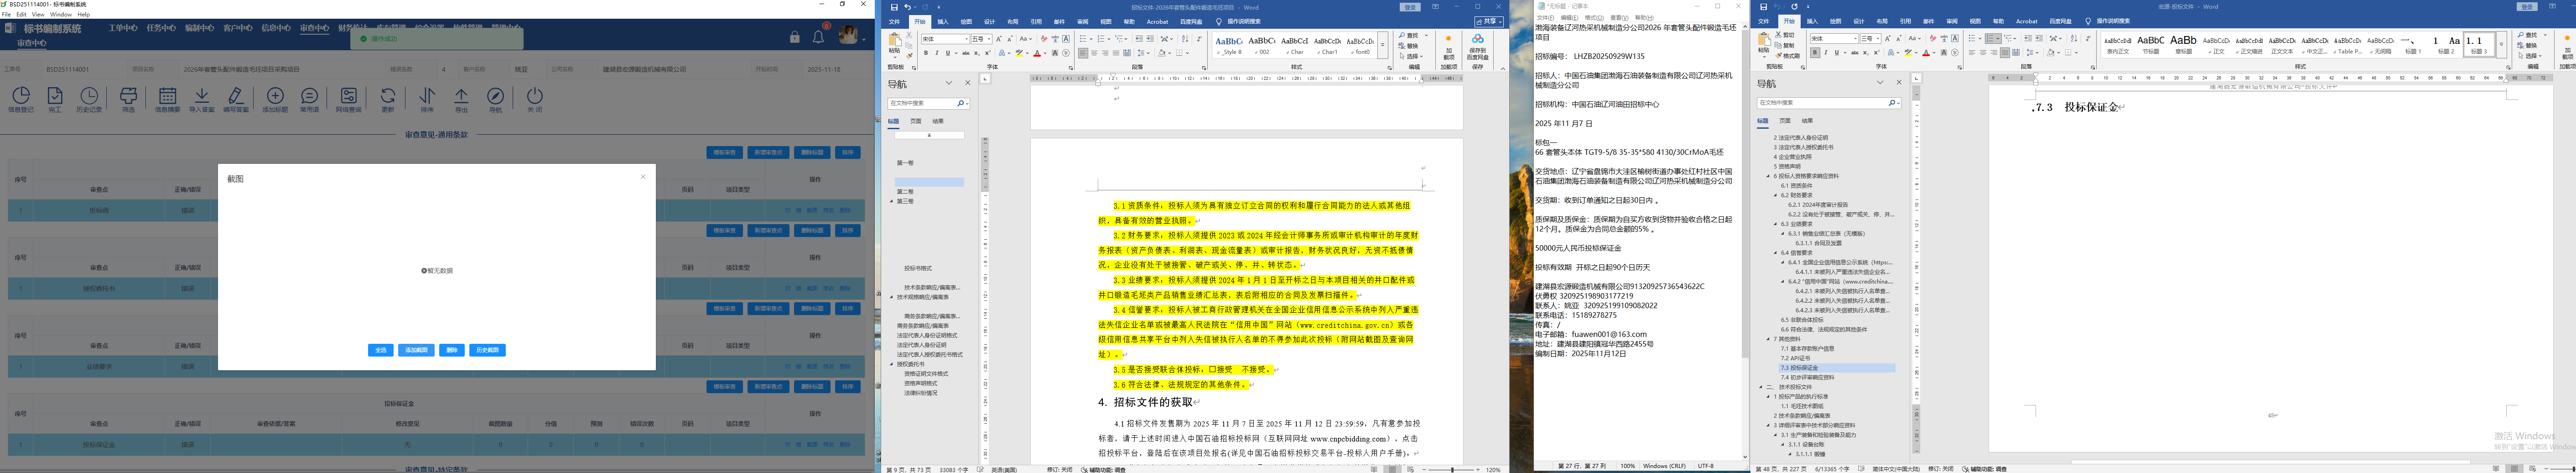This screenshot has height=473, width=2576.
Task: Open 历史记录 from the toolbar
Action: [x=89, y=98]
